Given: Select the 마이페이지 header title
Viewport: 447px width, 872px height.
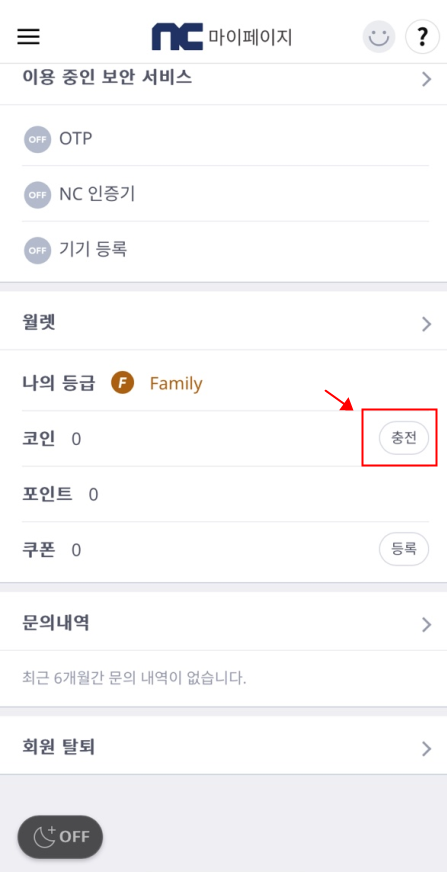Looking at the screenshot, I should (250, 37).
